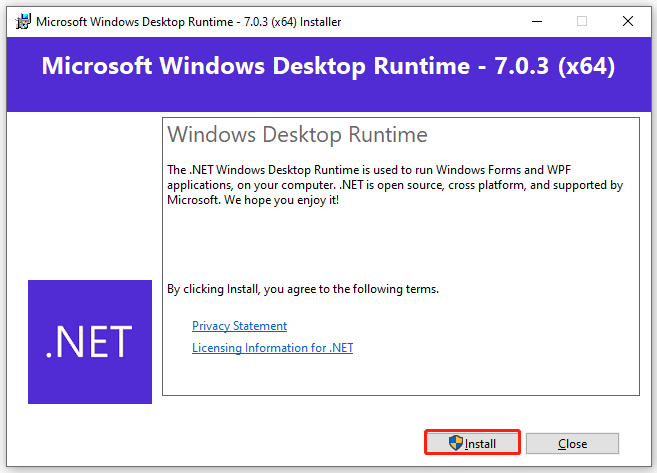Click the .NET logo tile
Image resolution: width=657 pixels, height=473 pixels.
90,342
